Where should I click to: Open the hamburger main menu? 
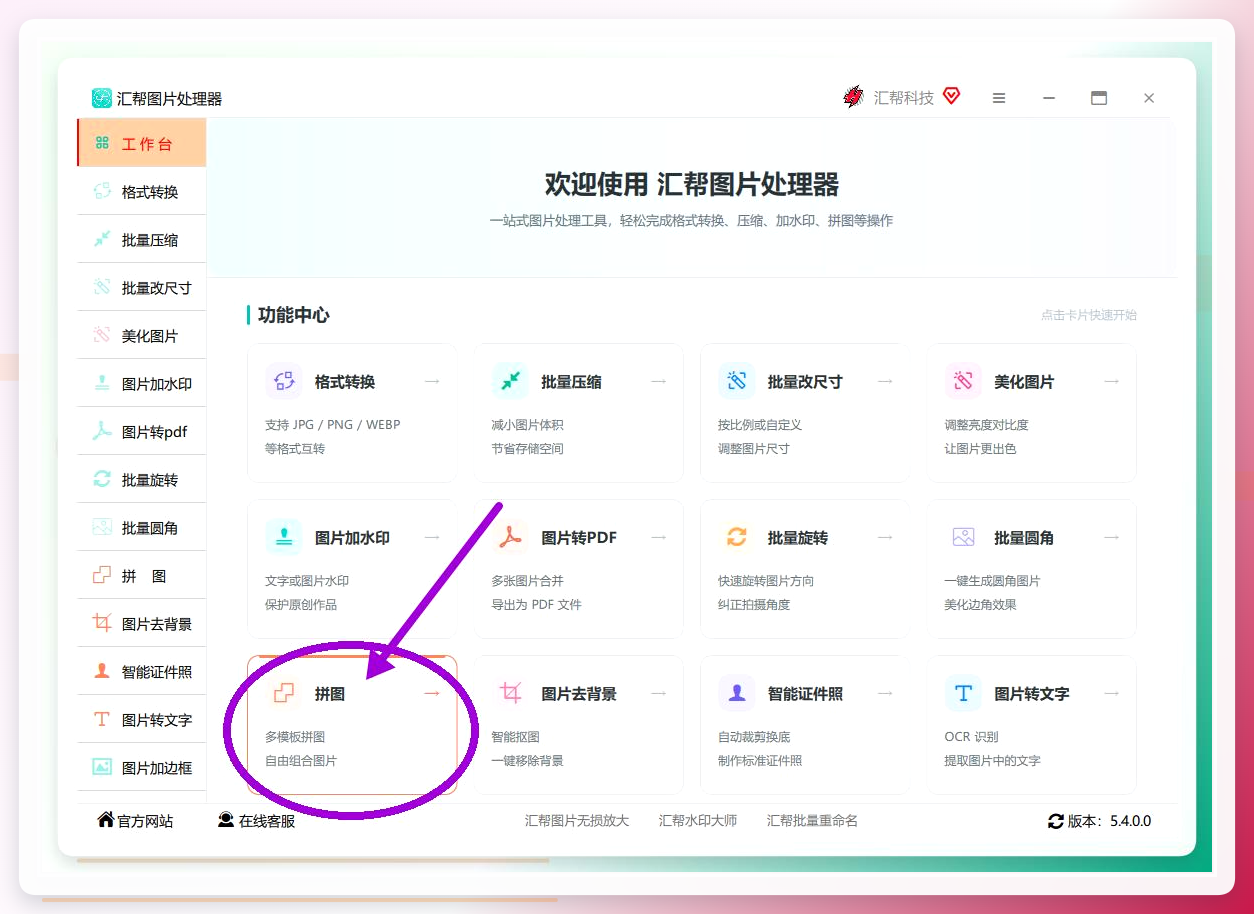[998, 98]
